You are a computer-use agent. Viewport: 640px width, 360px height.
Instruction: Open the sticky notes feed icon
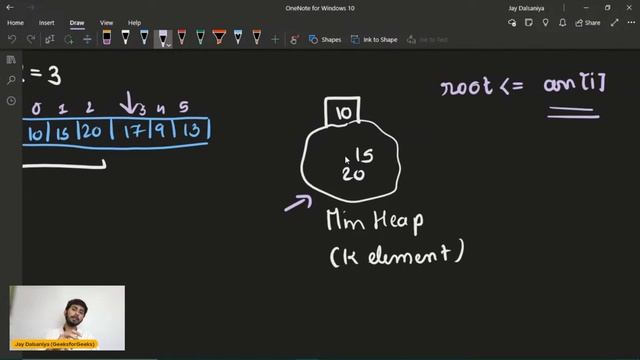point(529,23)
